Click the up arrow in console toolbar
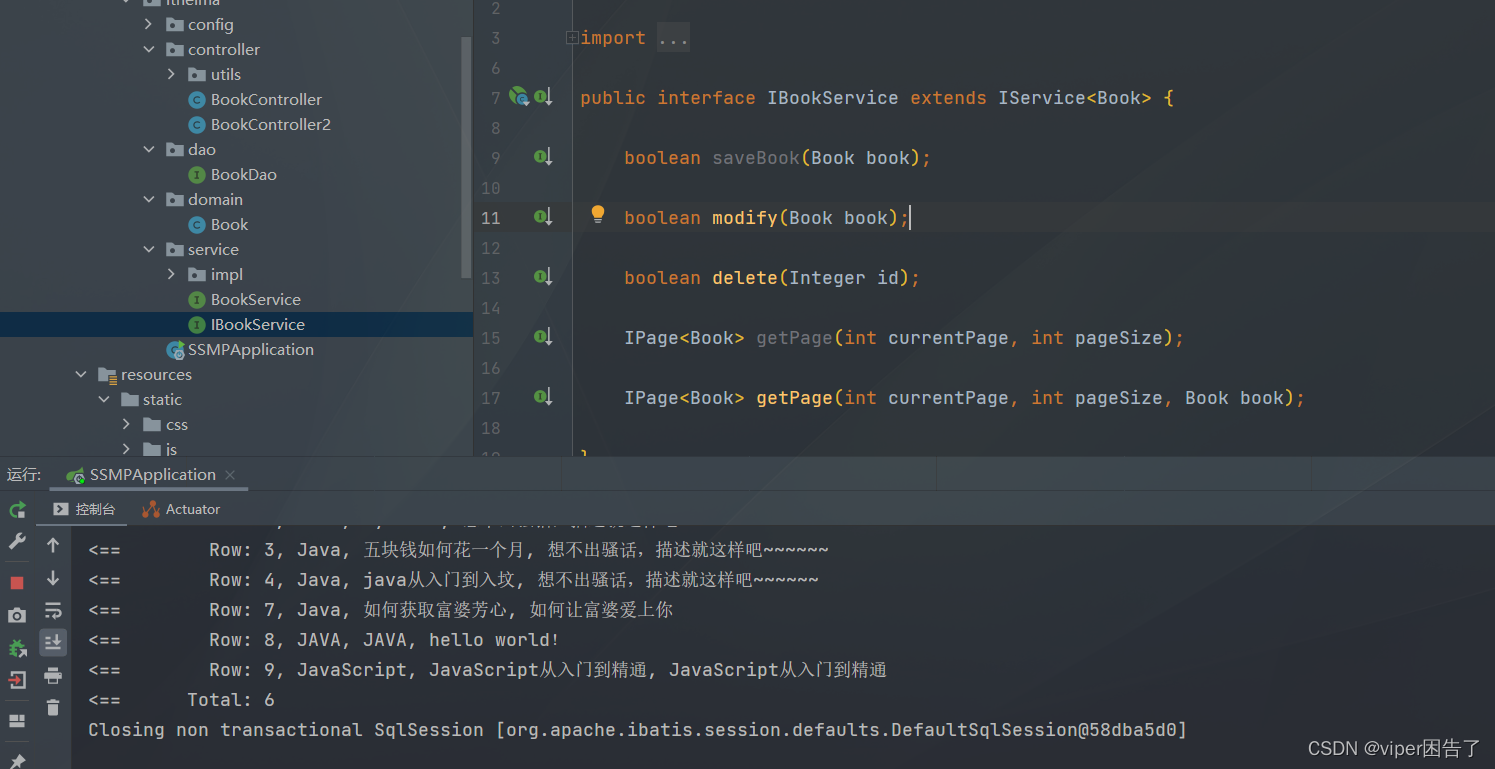 [x=53, y=545]
